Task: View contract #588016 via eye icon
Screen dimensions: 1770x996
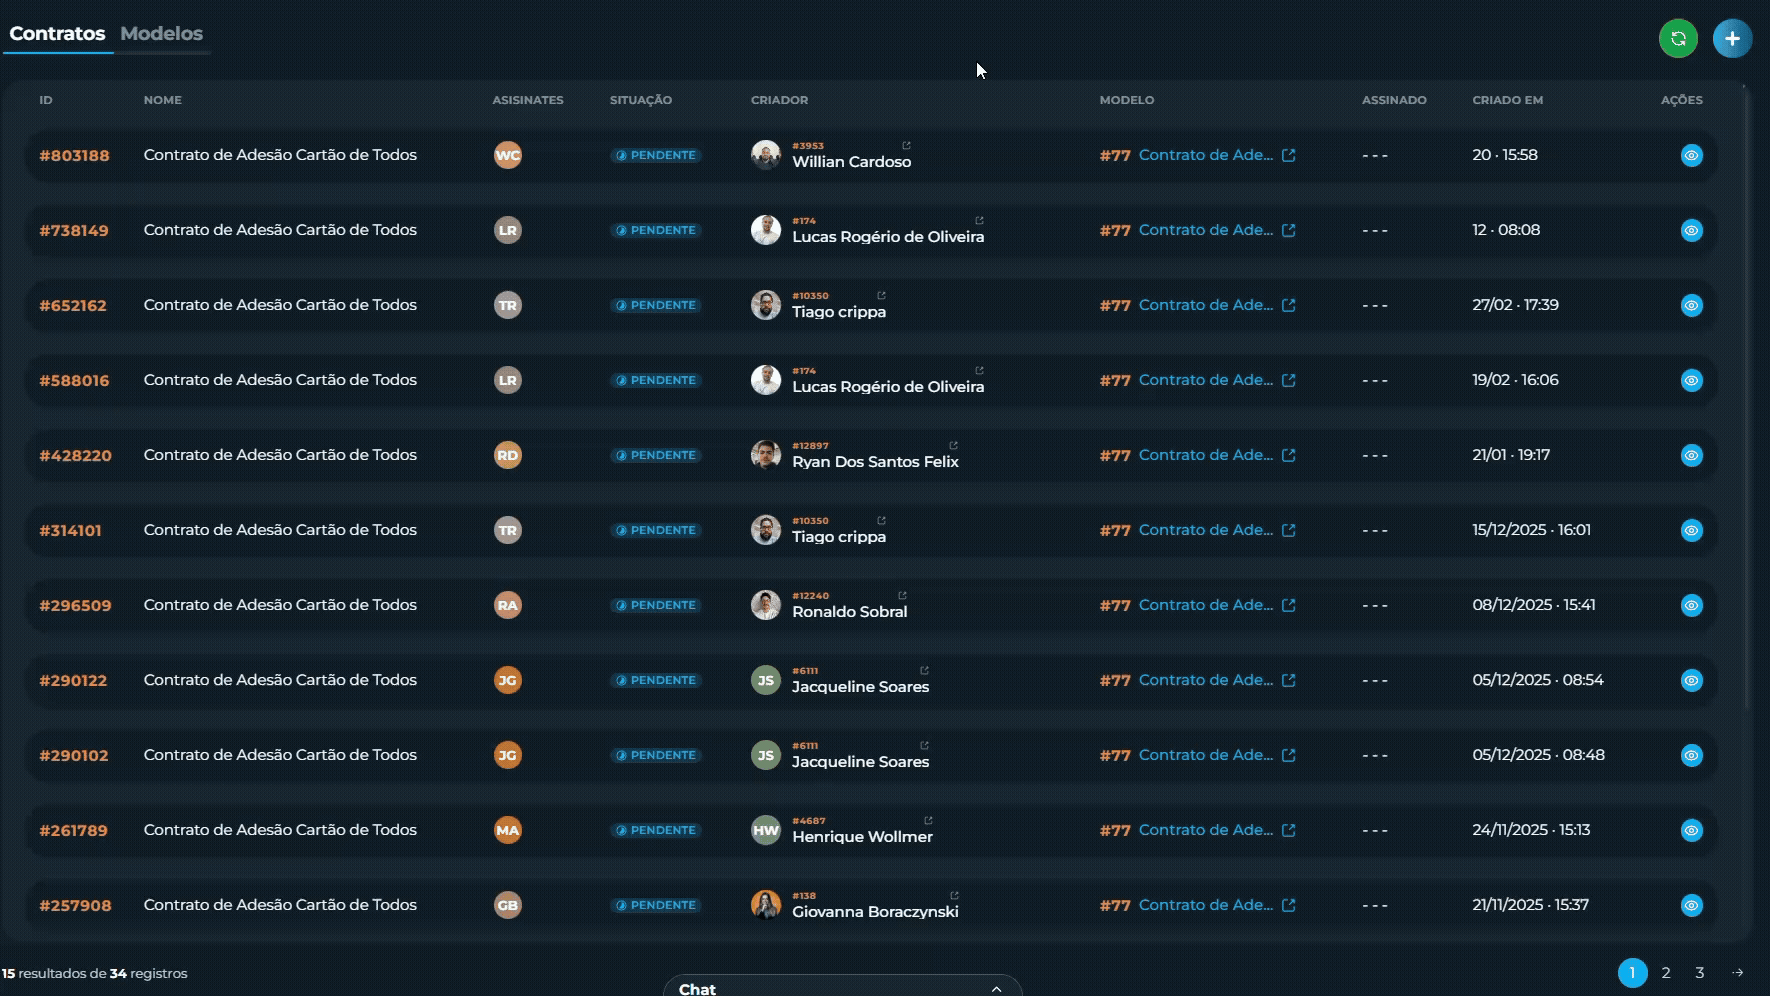Action: point(1691,380)
